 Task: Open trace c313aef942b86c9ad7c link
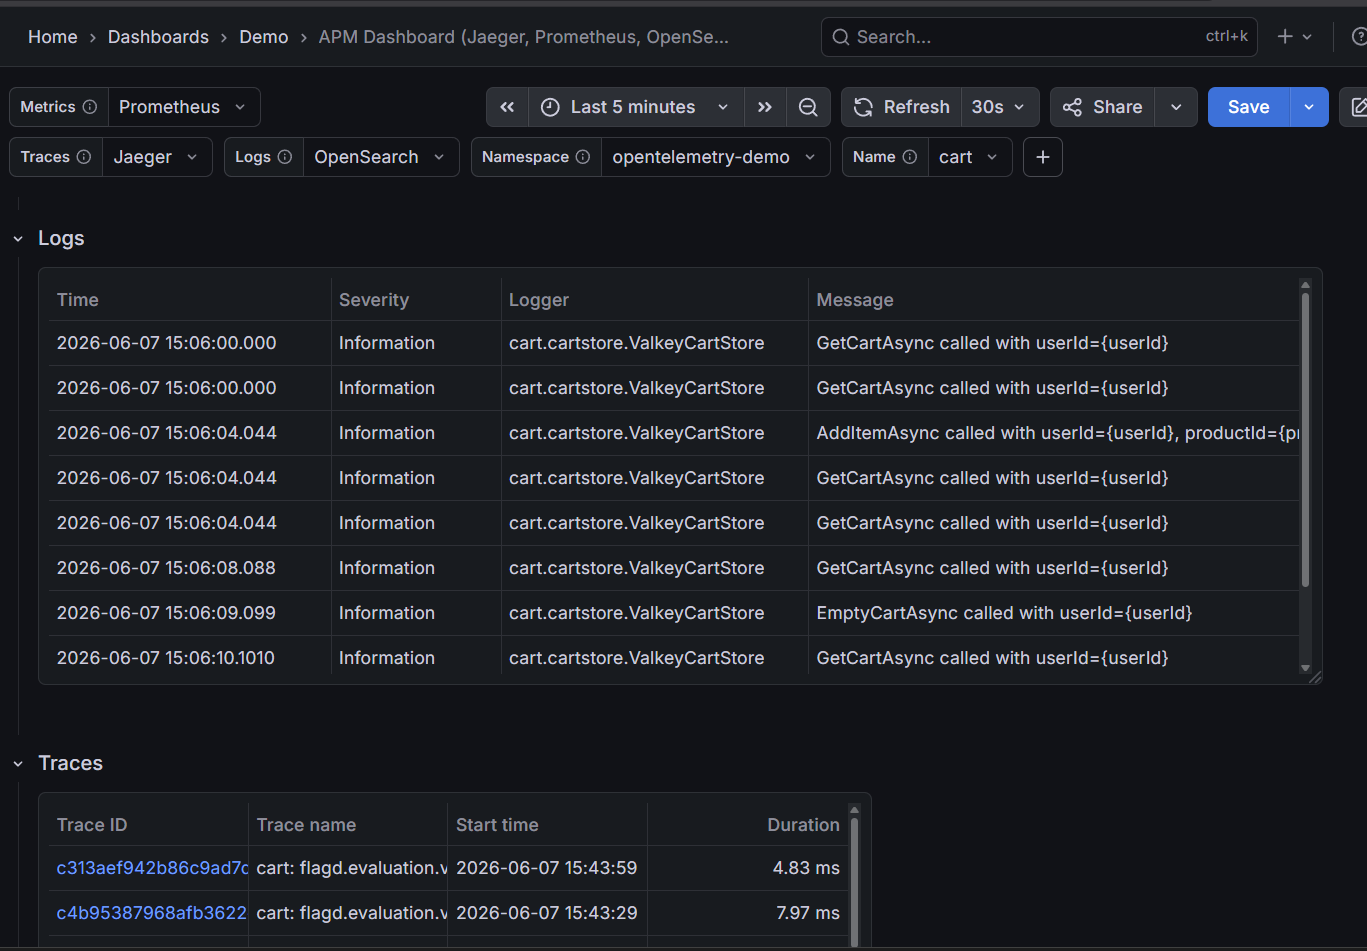coord(152,868)
